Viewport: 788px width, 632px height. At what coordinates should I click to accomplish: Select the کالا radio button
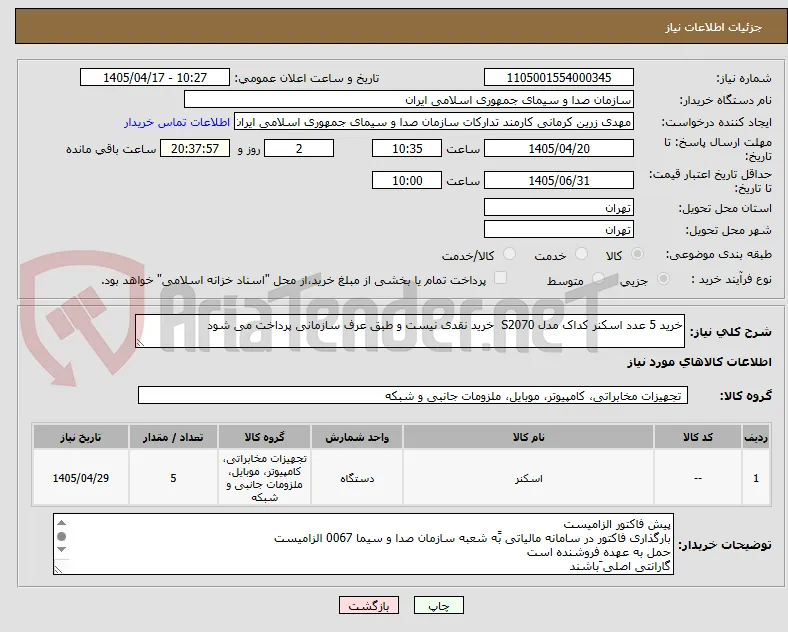click(637, 254)
